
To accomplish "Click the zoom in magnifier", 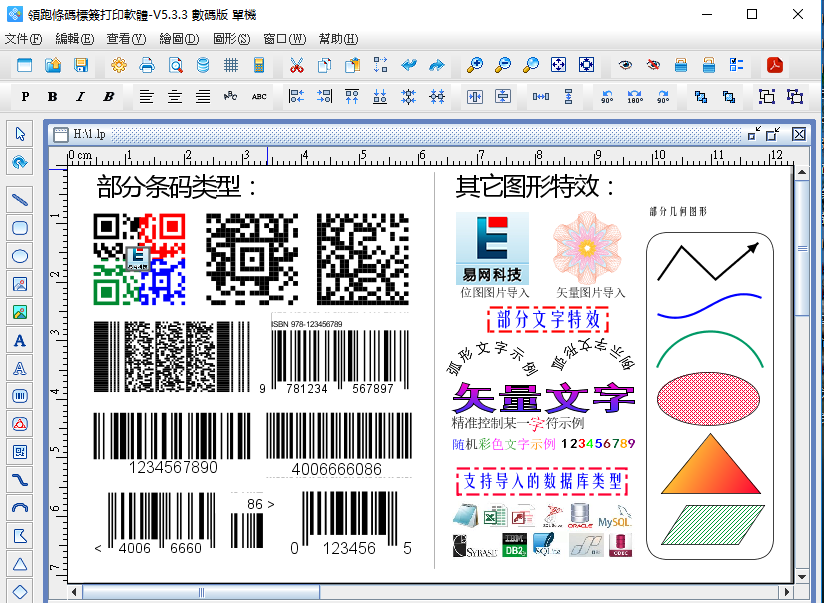I will pos(475,65).
